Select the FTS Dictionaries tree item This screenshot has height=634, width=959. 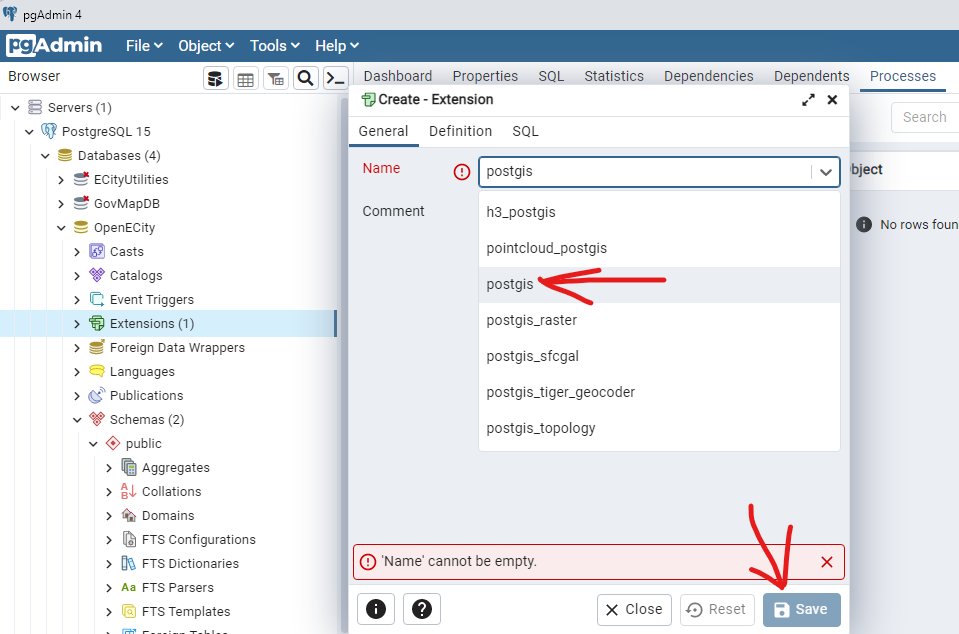190,563
